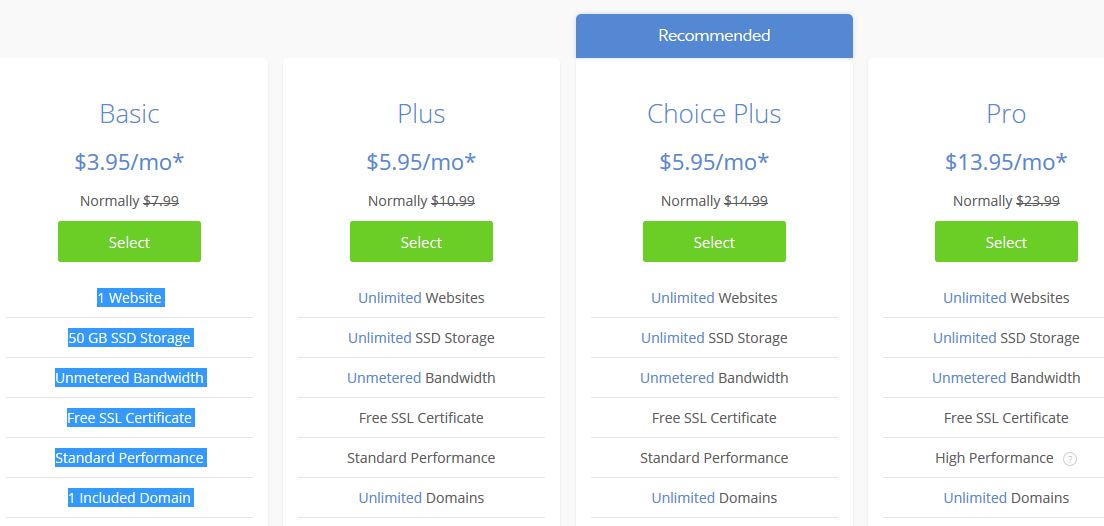
Task: Select the Basic plan button
Action: 129,242
